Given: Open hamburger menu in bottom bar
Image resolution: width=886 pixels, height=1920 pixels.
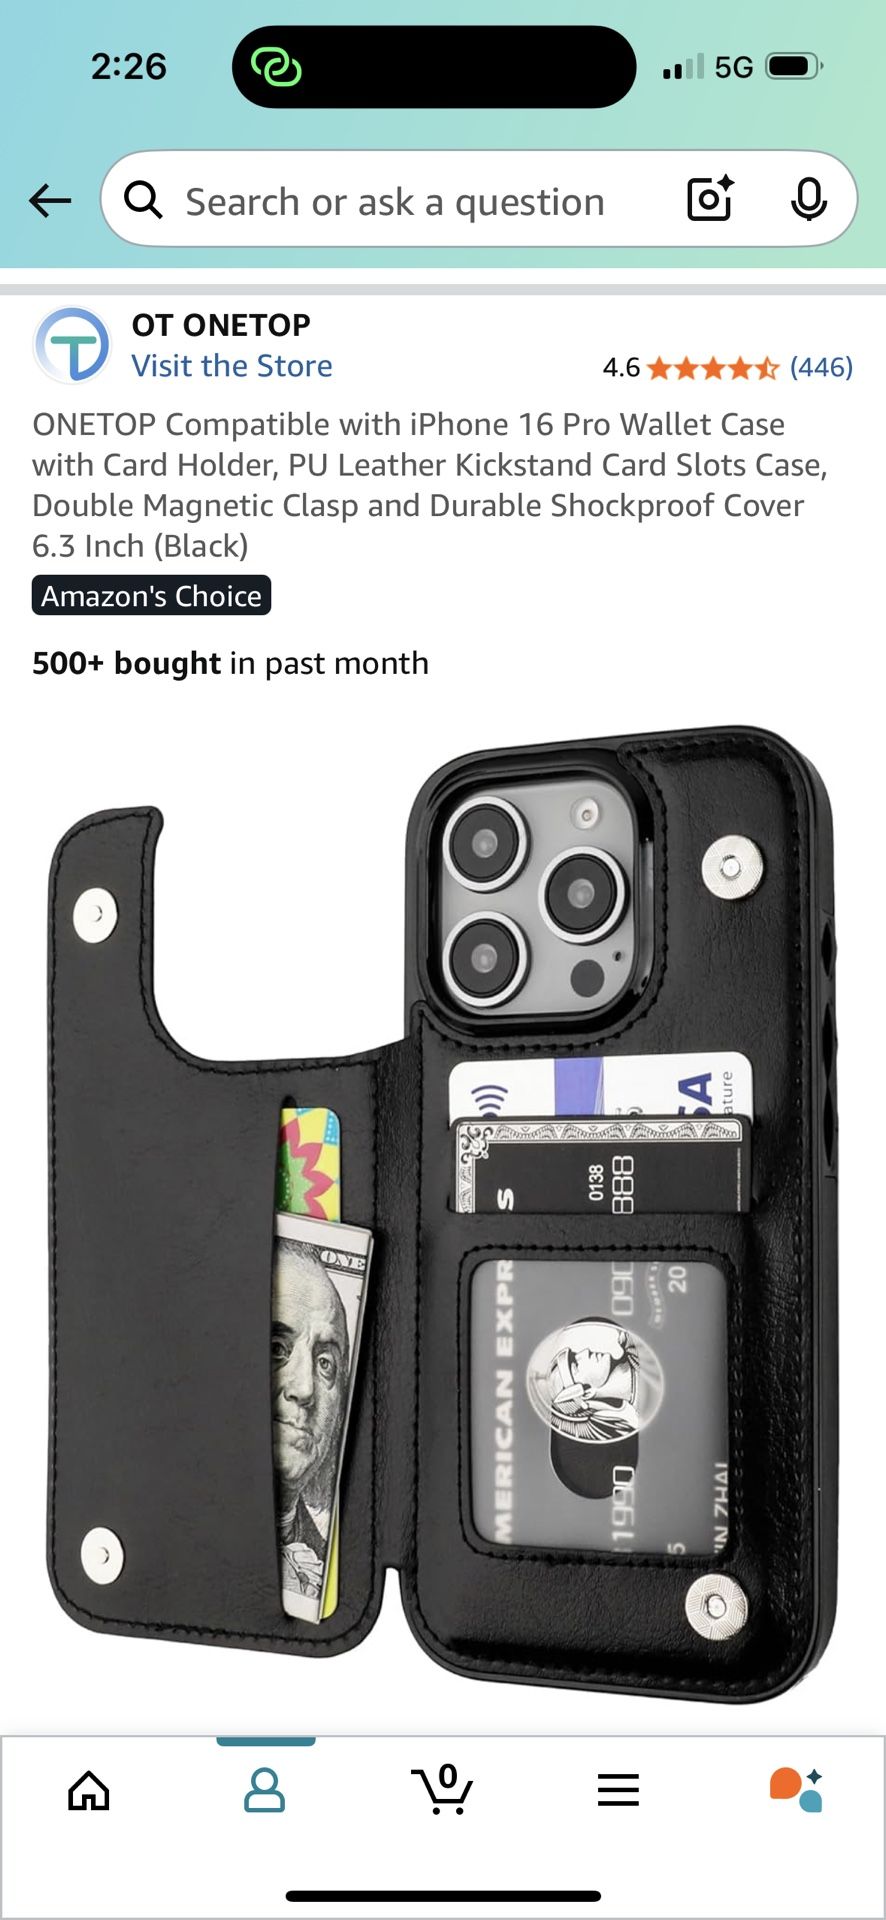Looking at the screenshot, I should coord(618,1790).
